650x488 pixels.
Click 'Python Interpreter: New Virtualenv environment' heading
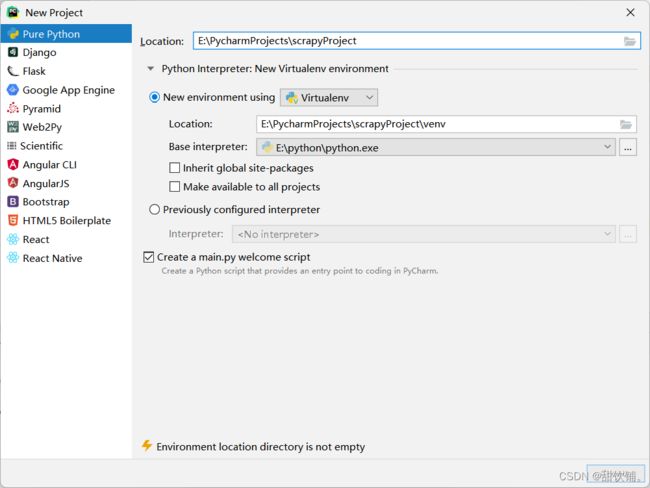[x=275, y=68]
